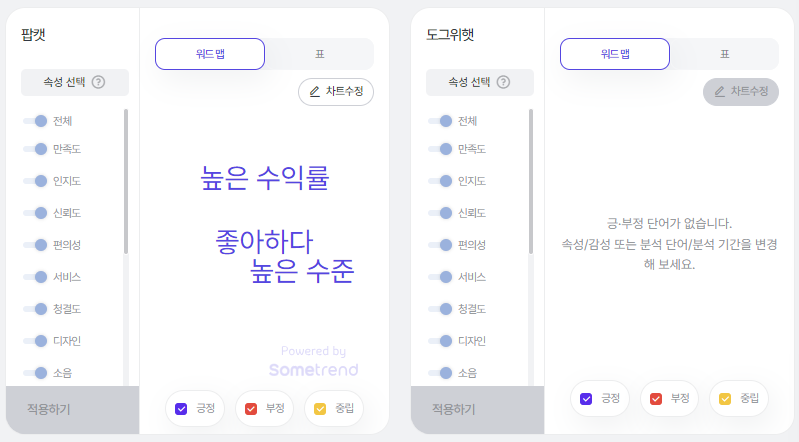Toggle 청결도 attribute in 도그위햇 panel
799x442 pixels.
441,309
